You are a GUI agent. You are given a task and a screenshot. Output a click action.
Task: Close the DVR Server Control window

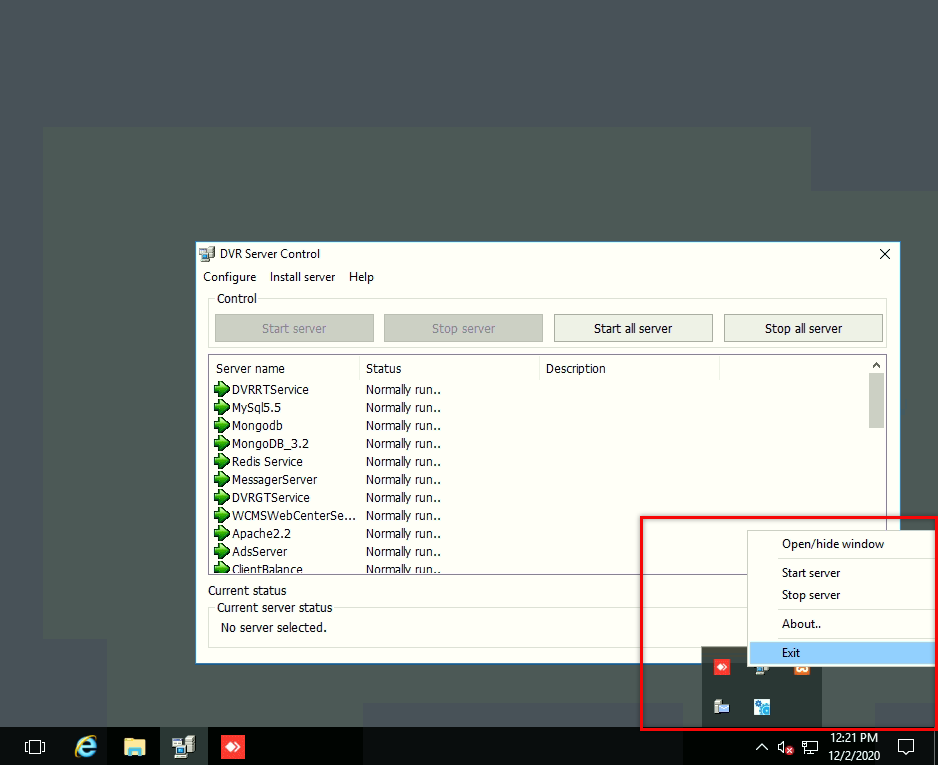coord(885,254)
